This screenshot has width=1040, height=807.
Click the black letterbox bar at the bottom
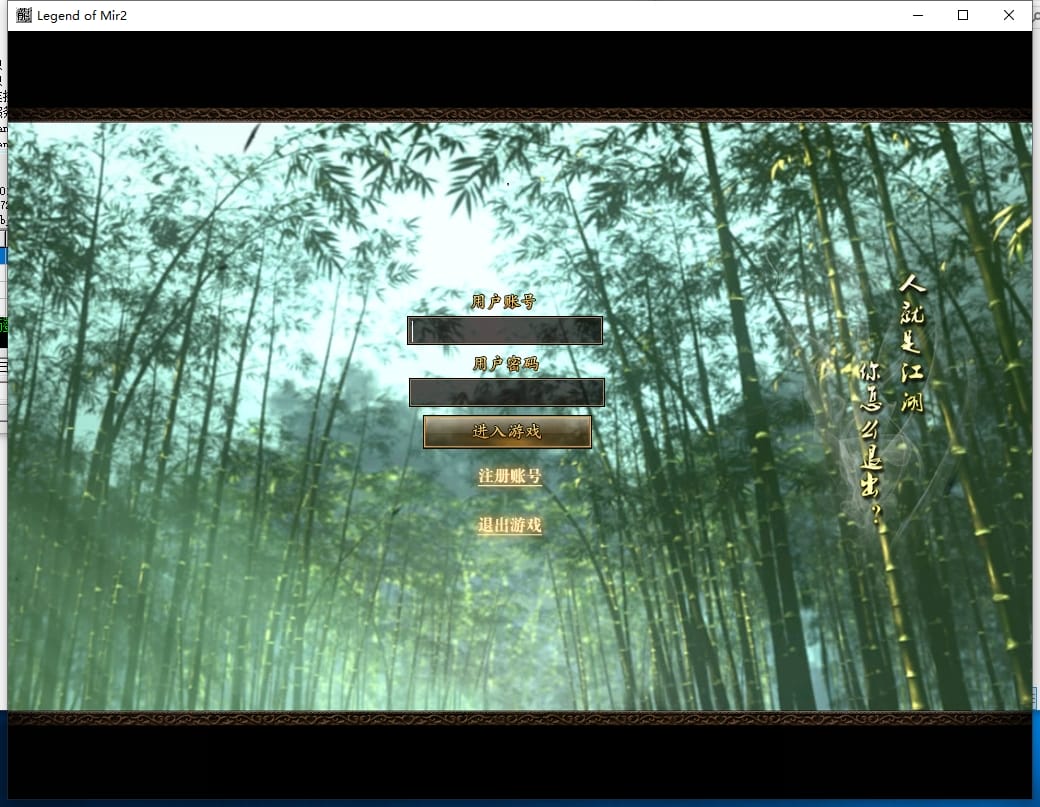pyautogui.click(x=519, y=760)
